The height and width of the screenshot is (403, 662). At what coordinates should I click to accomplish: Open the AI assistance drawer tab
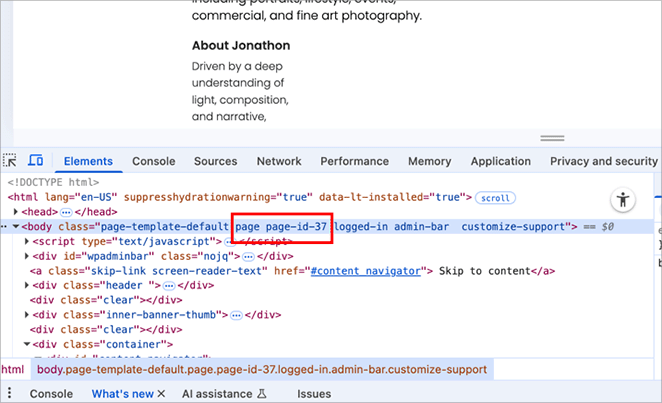[x=224, y=394]
